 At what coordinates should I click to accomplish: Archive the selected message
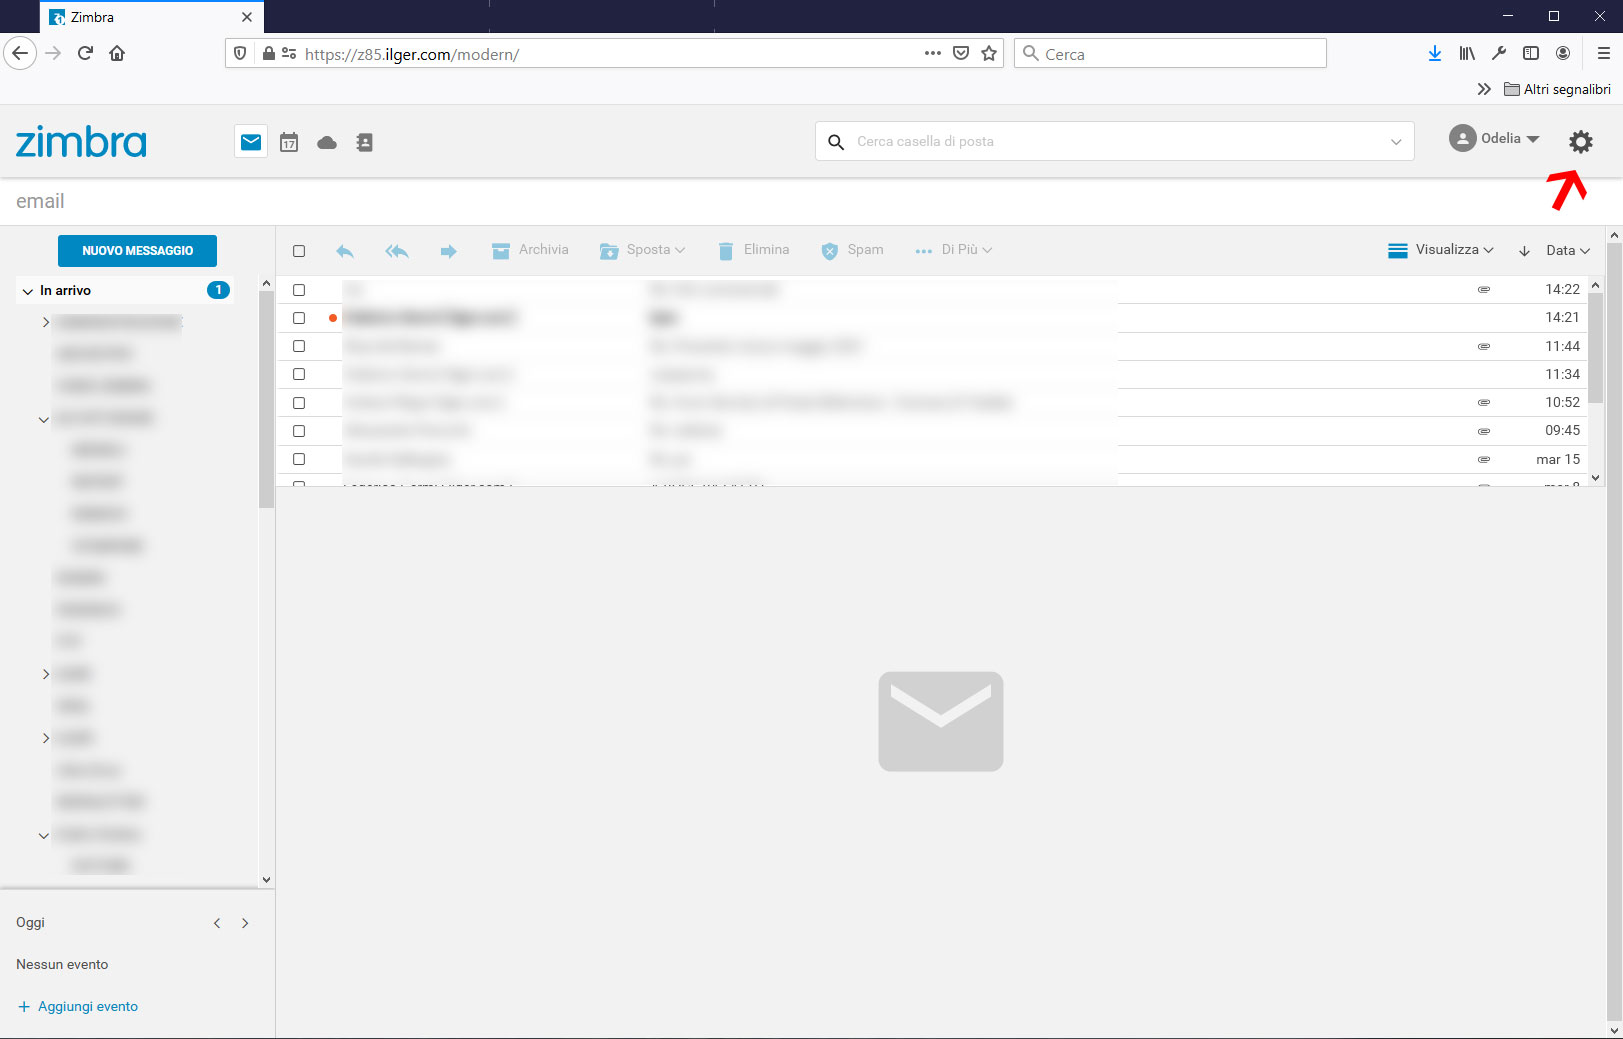pyautogui.click(x=530, y=250)
